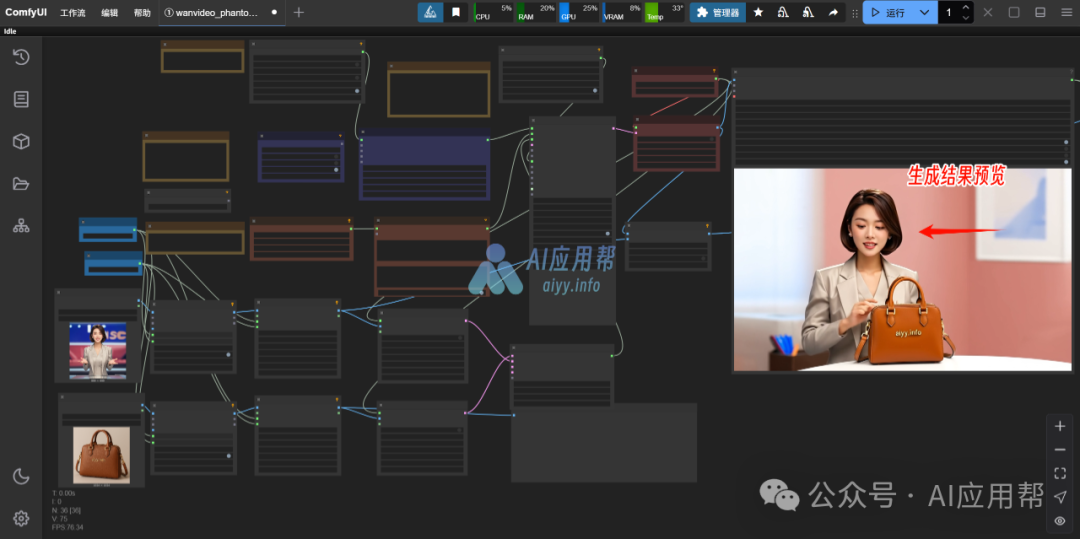This screenshot has height=539, width=1080.
Task: Open the hamburger menu at top right
Action: pos(1067,12)
